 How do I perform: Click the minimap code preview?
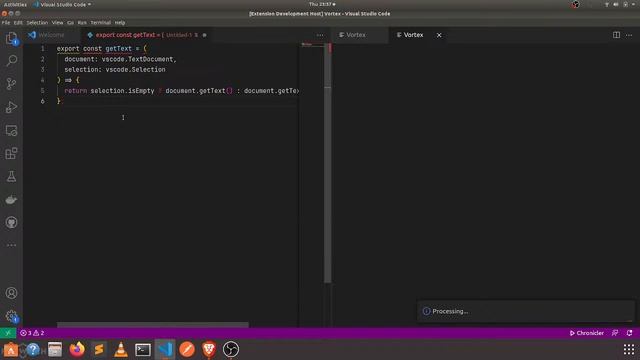click(x=312, y=44)
